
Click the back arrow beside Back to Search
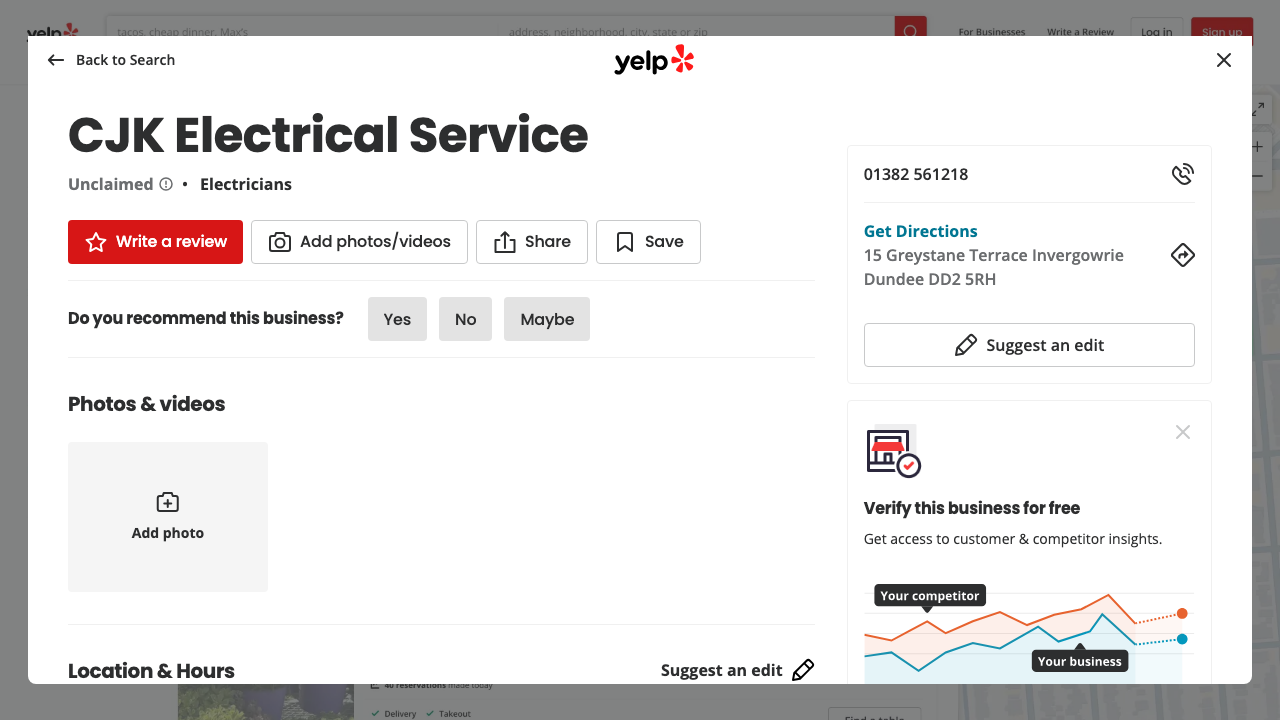pyautogui.click(x=55, y=60)
